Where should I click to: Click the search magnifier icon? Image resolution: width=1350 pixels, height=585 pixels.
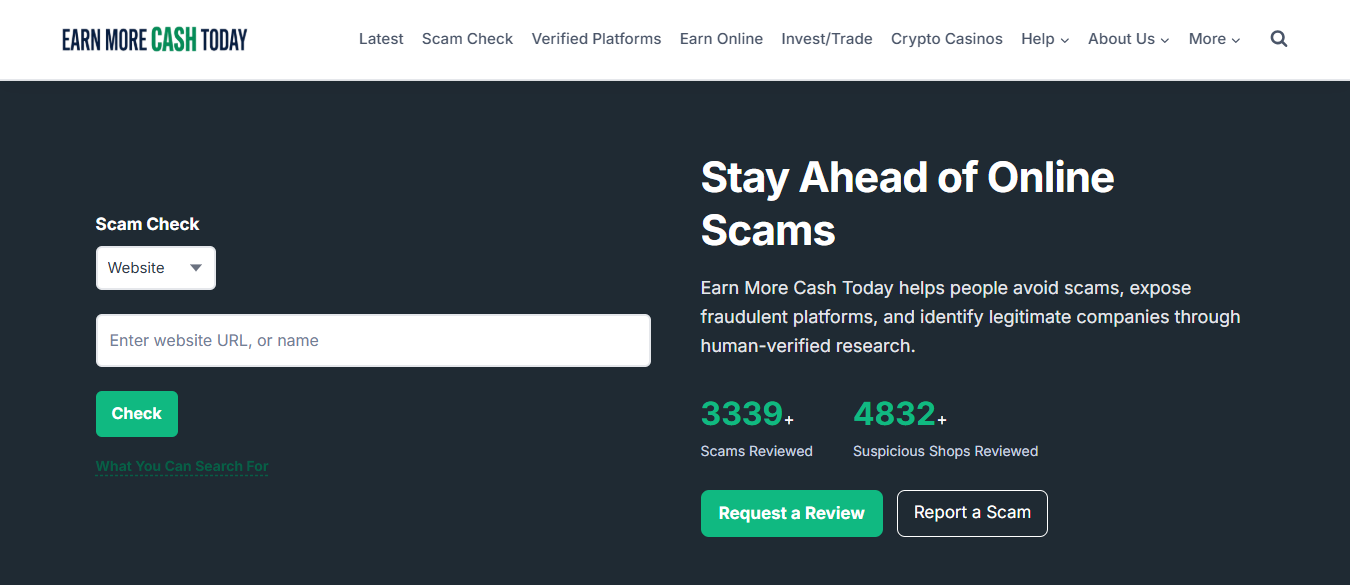click(1278, 39)
